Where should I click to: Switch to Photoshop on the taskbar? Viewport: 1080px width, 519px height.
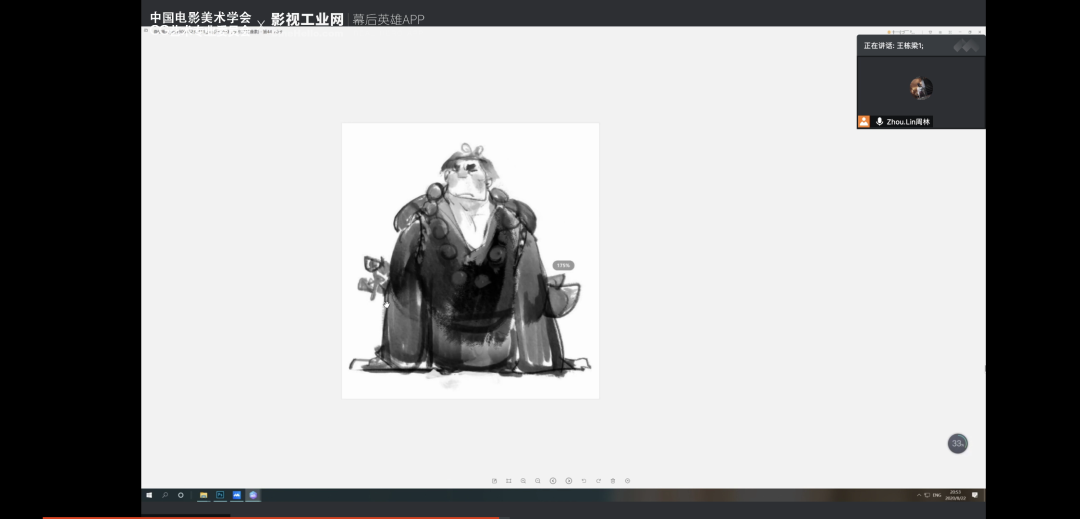pos(220,495)
